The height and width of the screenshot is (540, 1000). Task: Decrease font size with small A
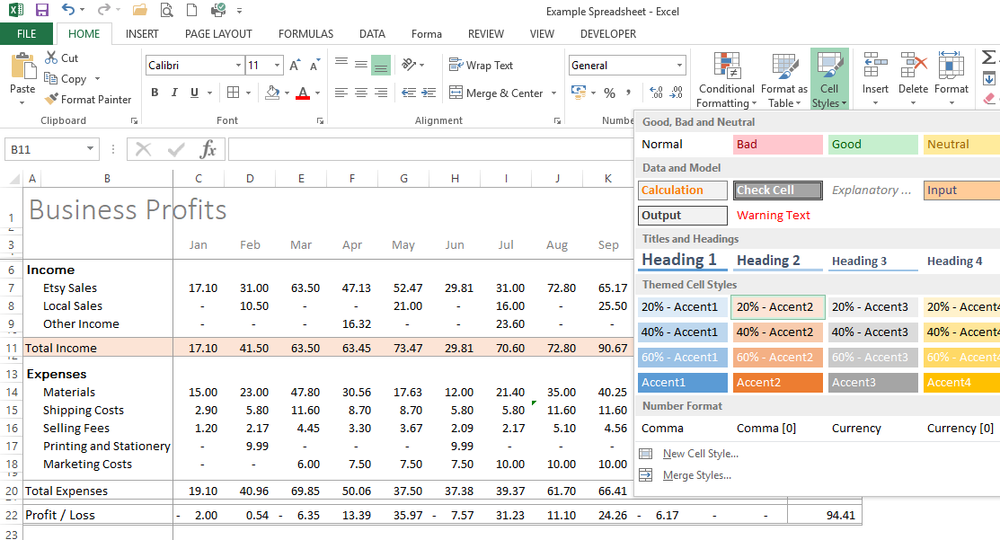315,65
